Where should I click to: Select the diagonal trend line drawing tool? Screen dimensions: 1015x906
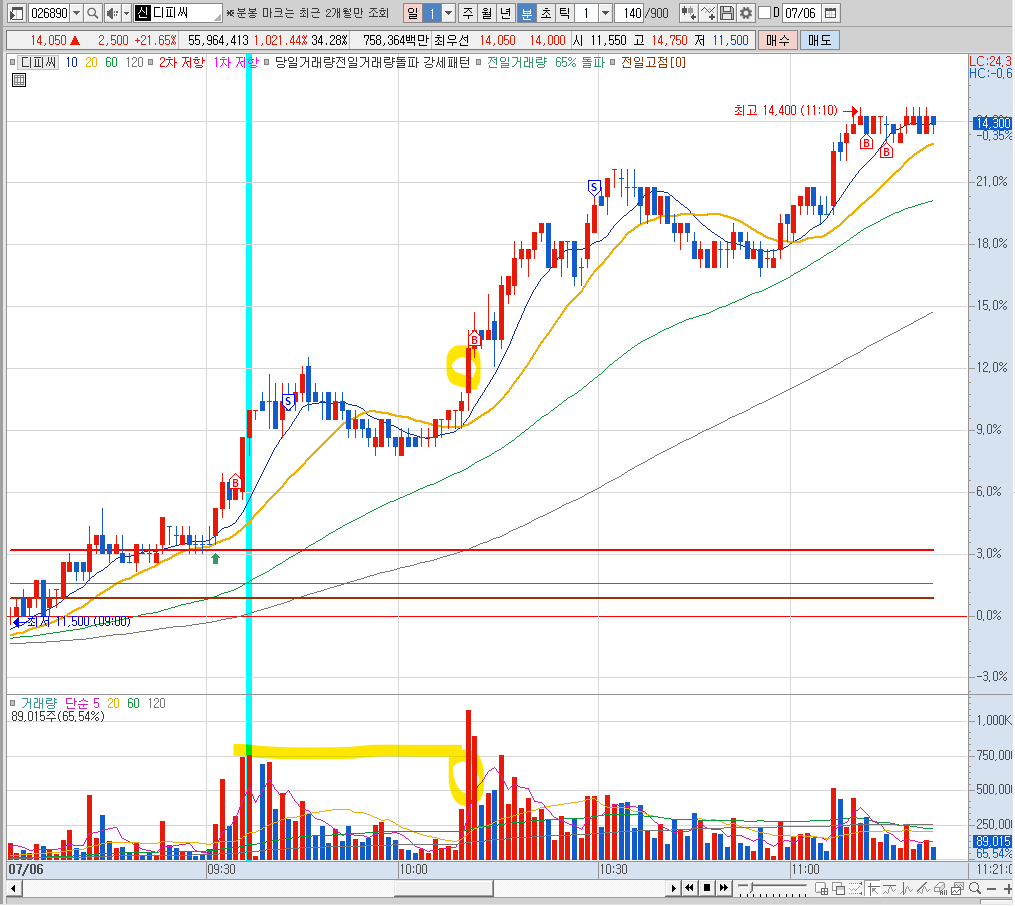coord(923,888)
